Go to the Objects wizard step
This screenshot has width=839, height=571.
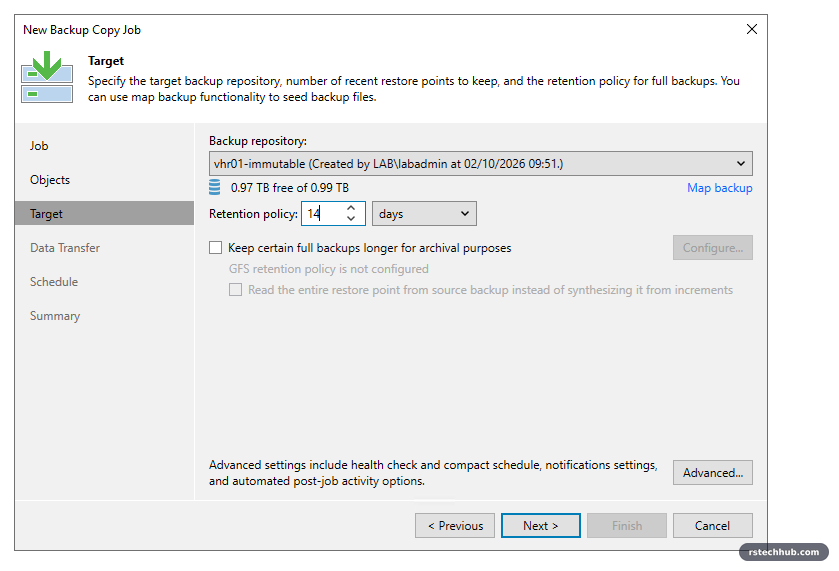pyautogui.click(x=50, y=180)
